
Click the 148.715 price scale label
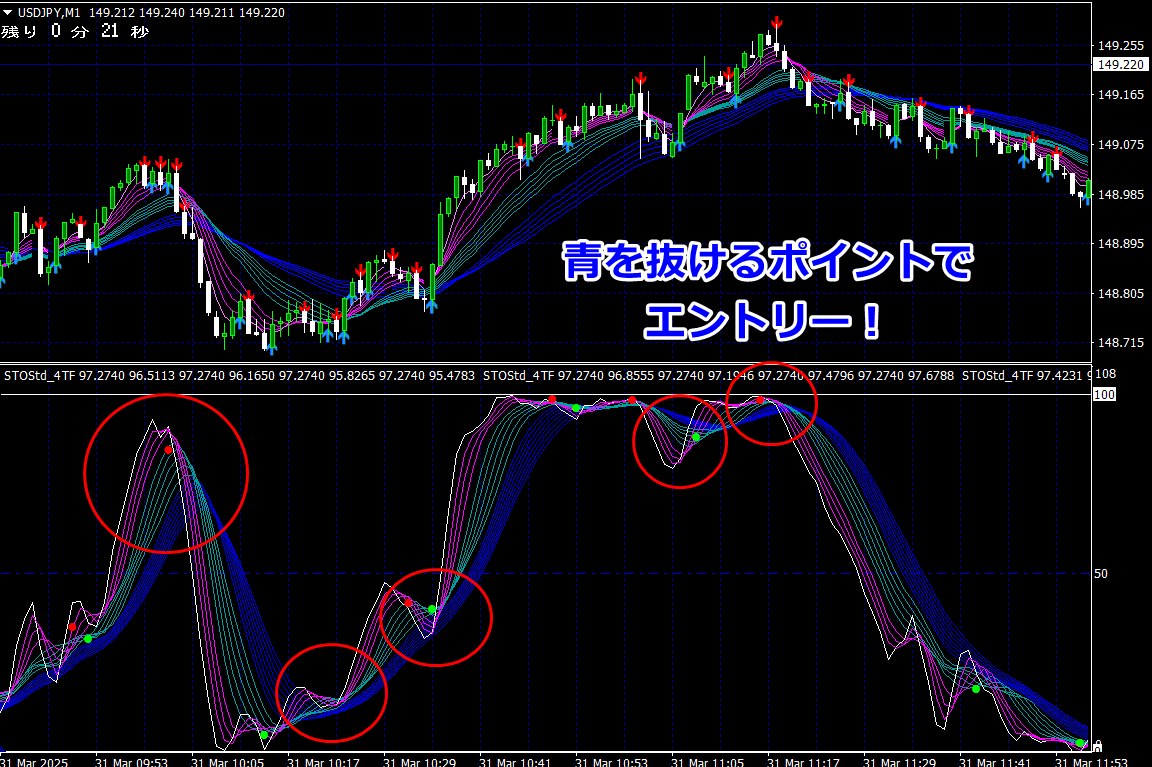point(1120,343)
